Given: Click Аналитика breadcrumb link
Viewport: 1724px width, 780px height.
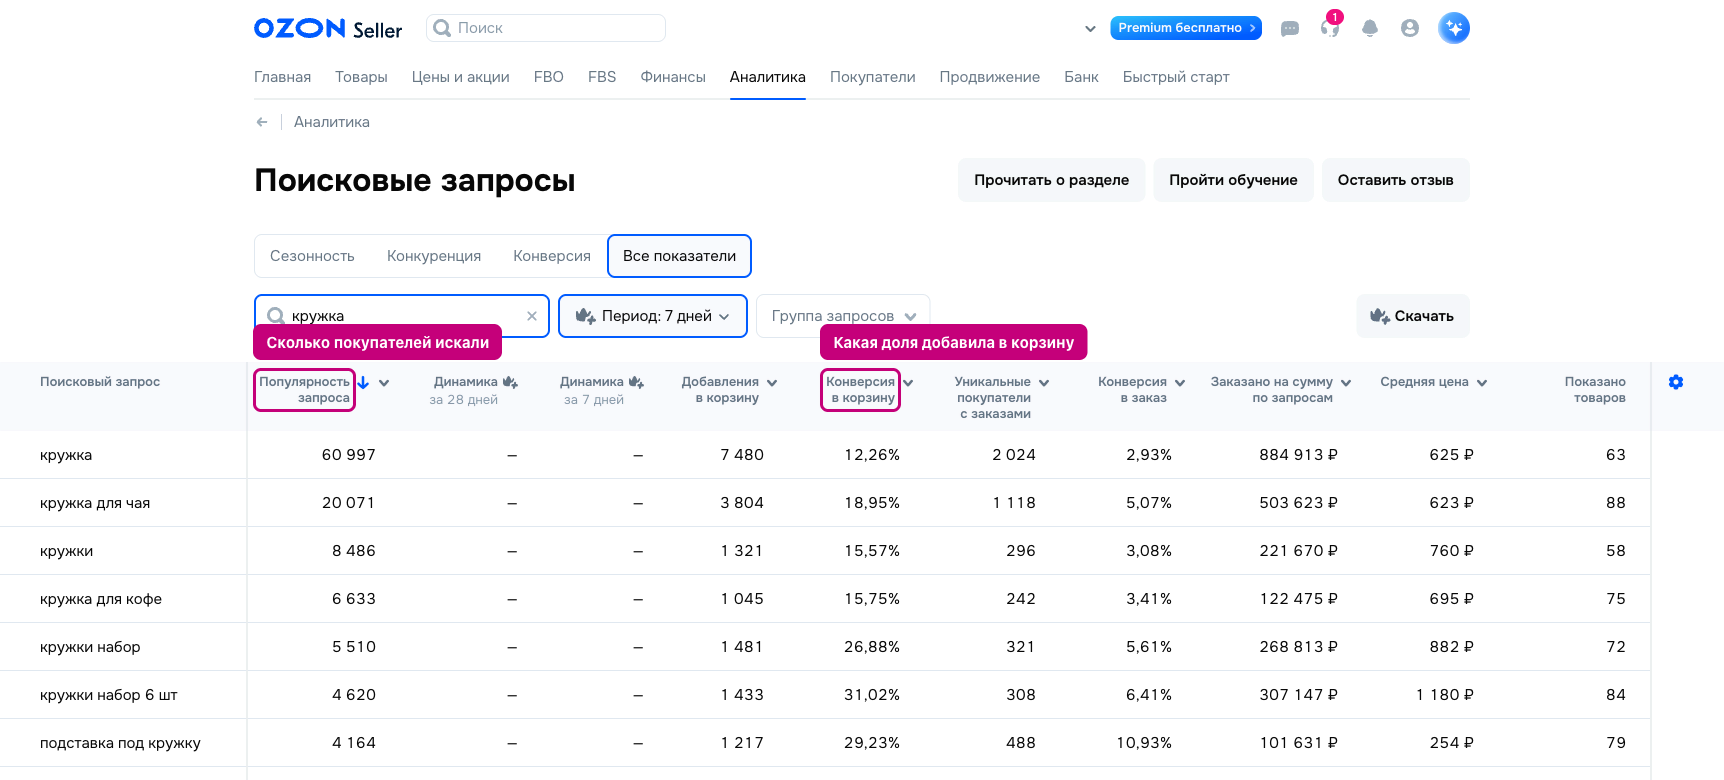Looking at the screenshot, I should 332,122.
